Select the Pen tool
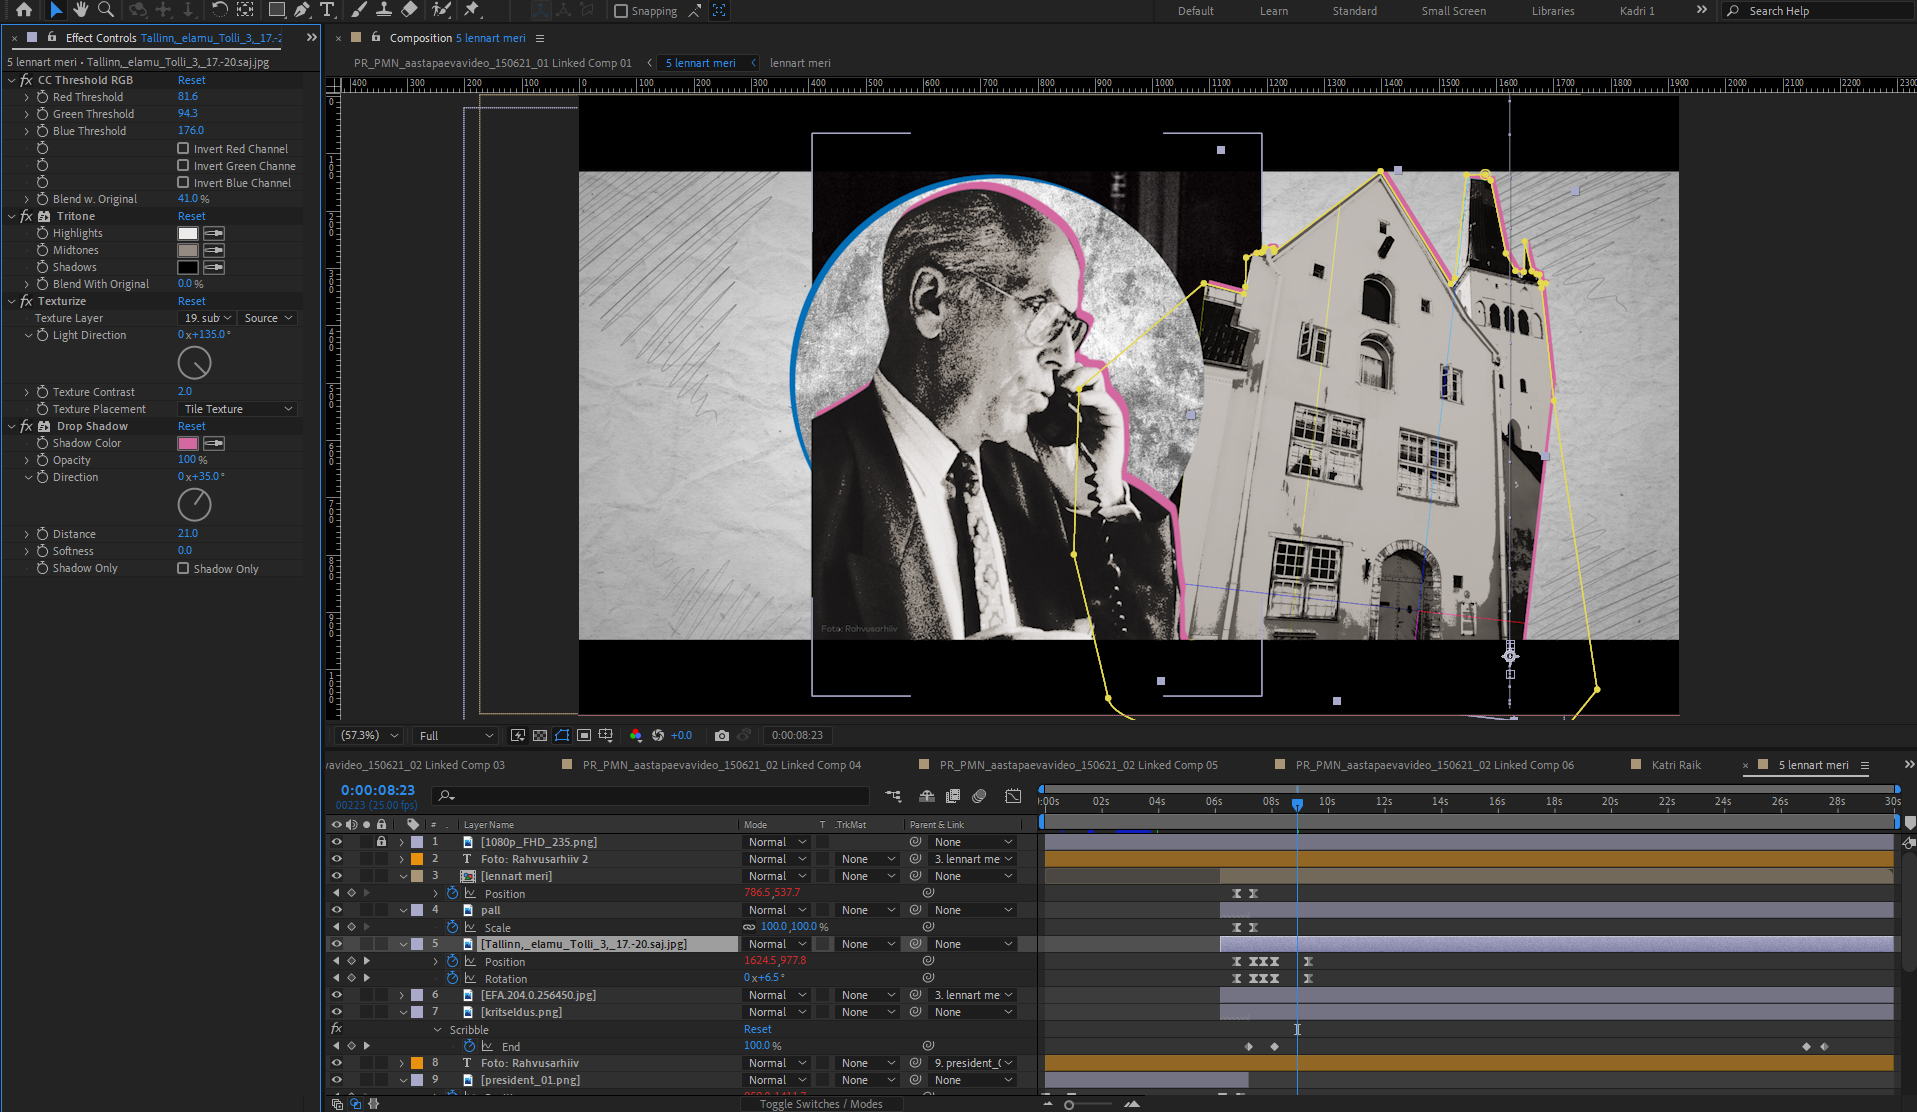The image size is (1917, 1112). click(302, 10)
